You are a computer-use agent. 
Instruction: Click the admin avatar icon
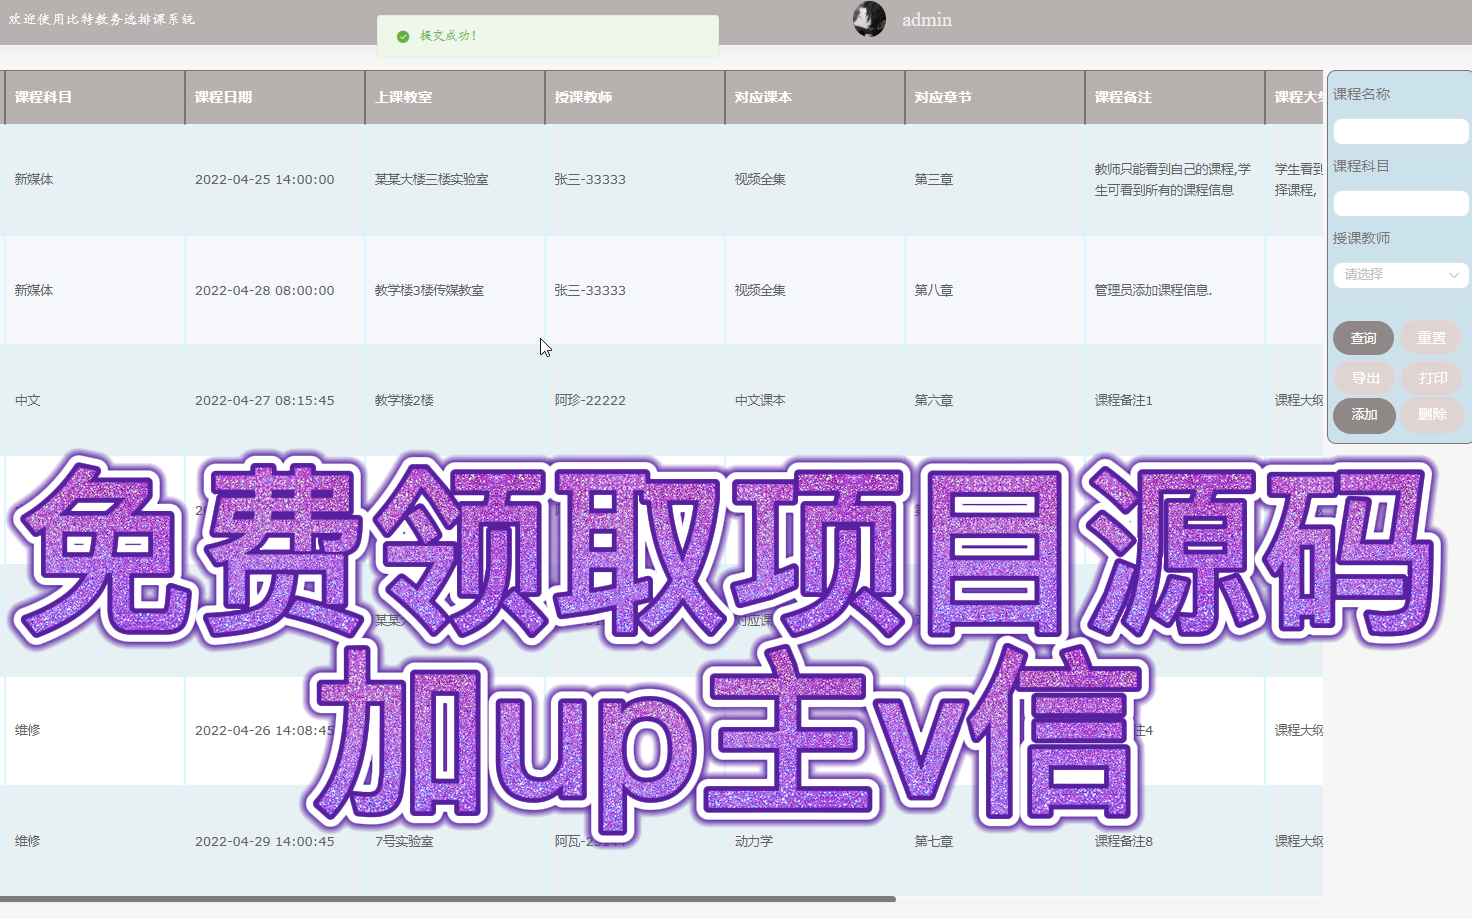(869, 19)
